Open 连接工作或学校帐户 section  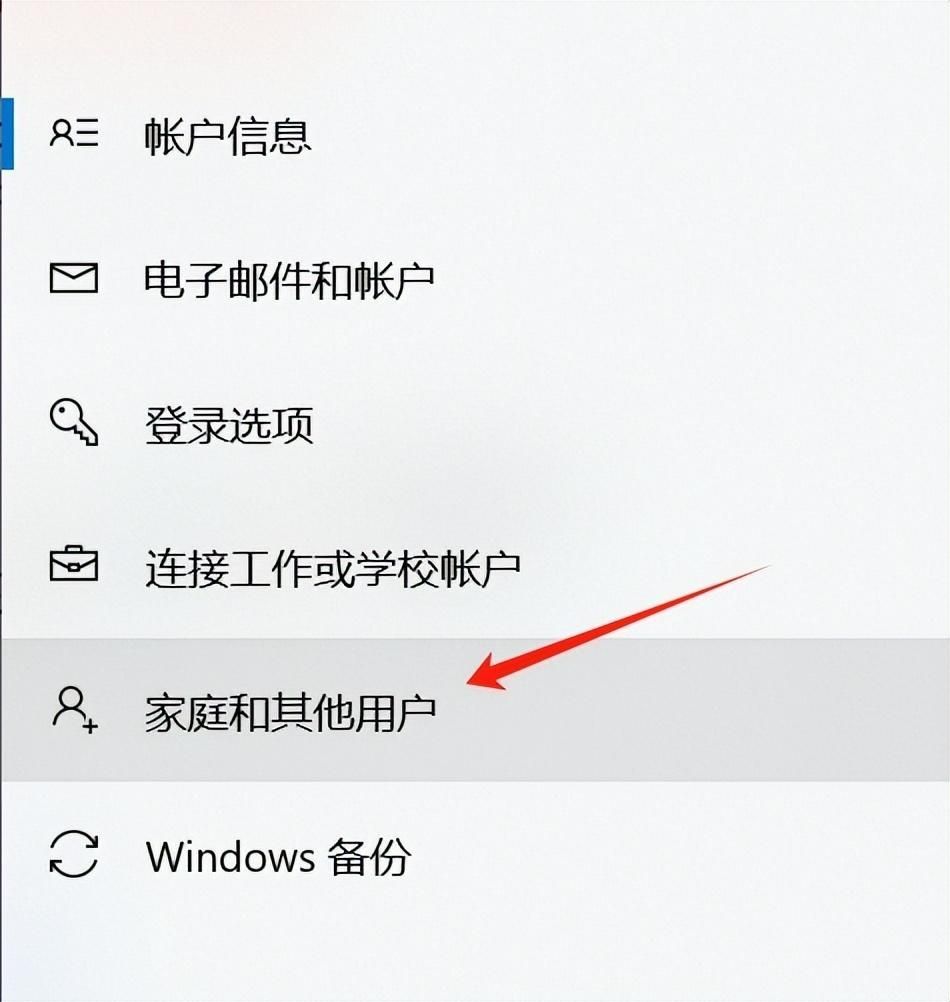click(x=332, y=567)
